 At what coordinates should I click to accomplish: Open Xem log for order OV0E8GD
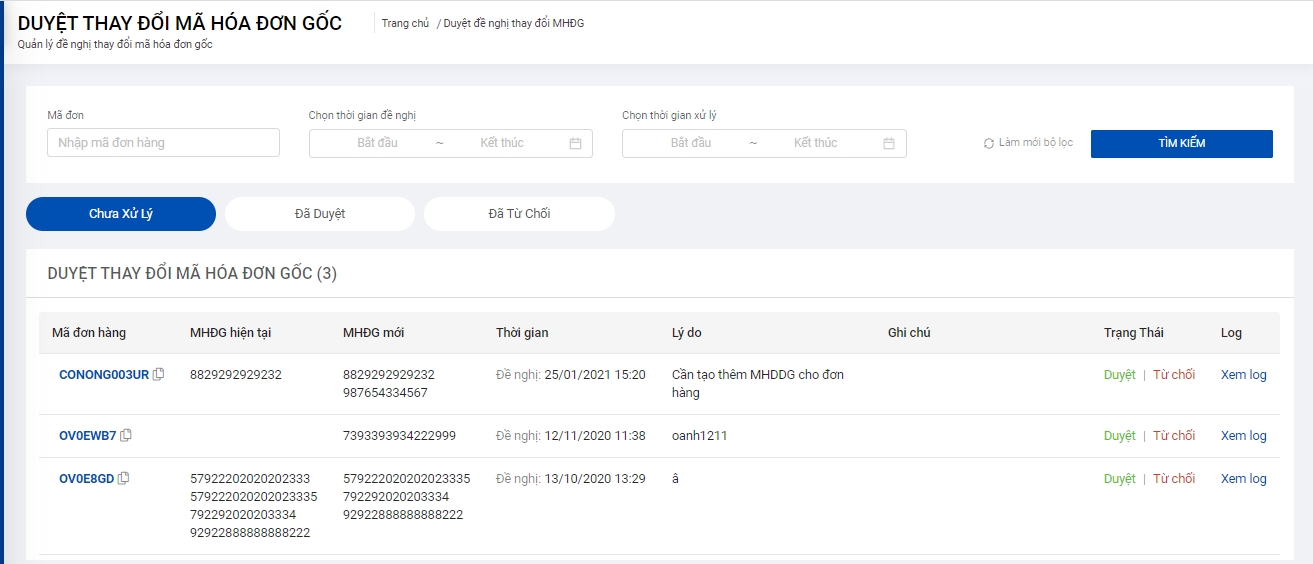pyautogui.click(x=1243, y=479)
